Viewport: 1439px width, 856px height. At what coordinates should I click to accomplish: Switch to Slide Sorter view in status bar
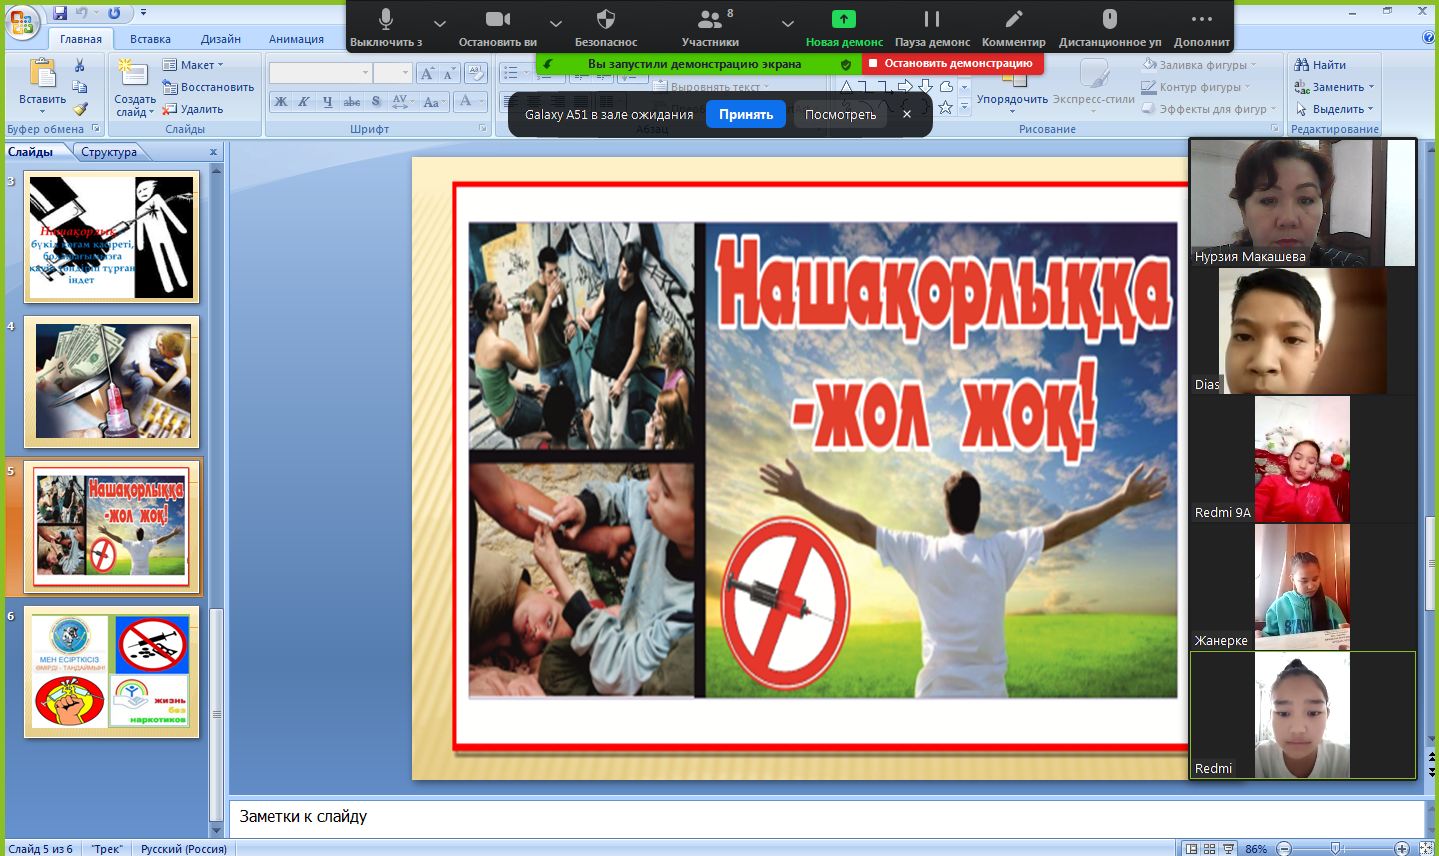[1209, 849]
